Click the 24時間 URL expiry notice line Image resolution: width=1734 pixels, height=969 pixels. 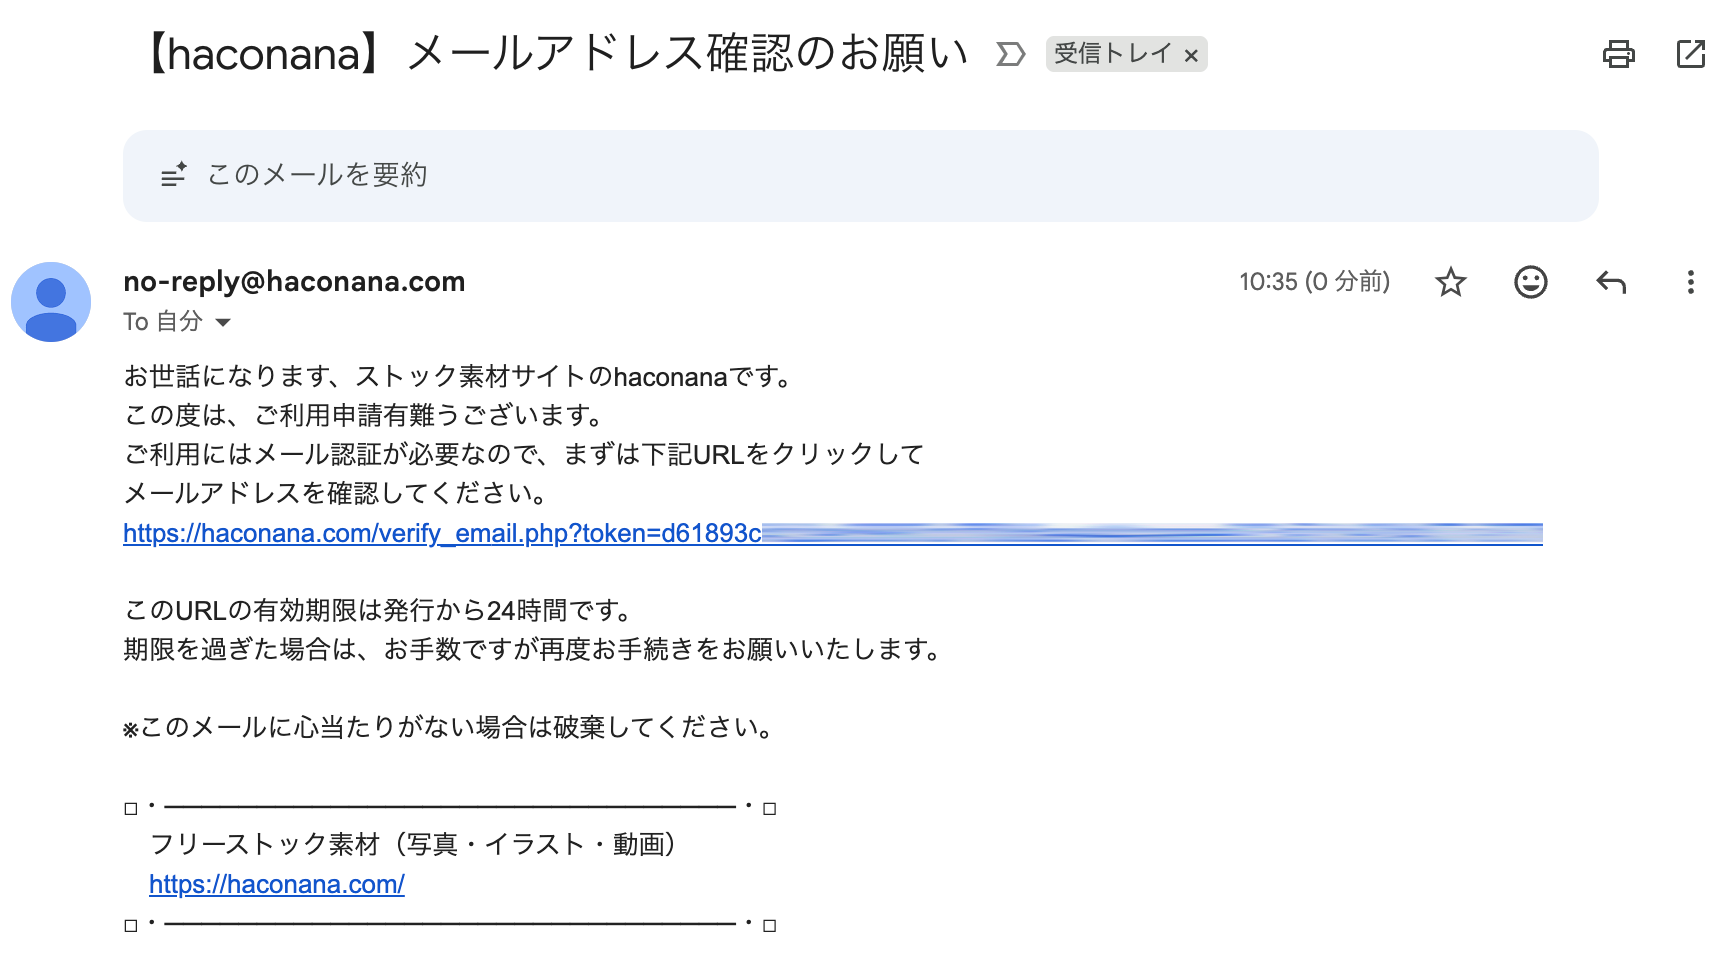point(378,611)
